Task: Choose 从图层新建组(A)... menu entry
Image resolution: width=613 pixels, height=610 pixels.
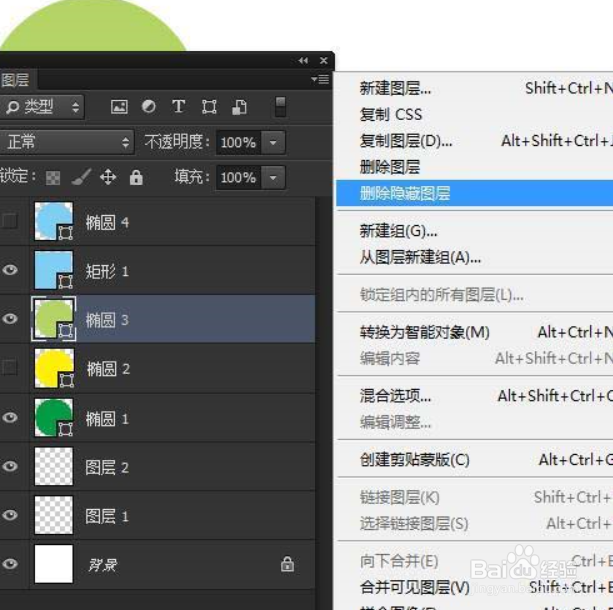Action: (x=420, y=258)
